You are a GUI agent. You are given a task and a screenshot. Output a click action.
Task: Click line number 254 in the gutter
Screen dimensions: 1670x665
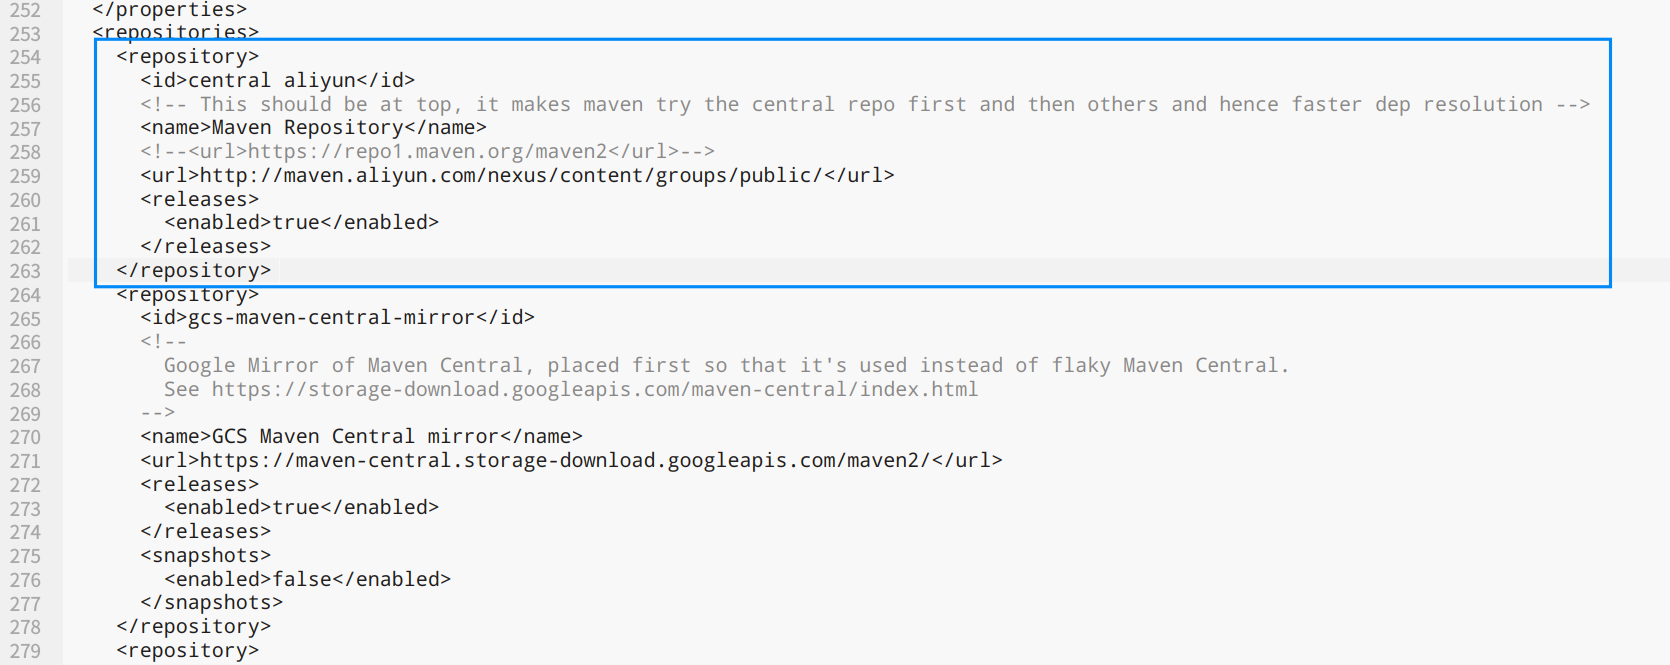click(26, 57)
